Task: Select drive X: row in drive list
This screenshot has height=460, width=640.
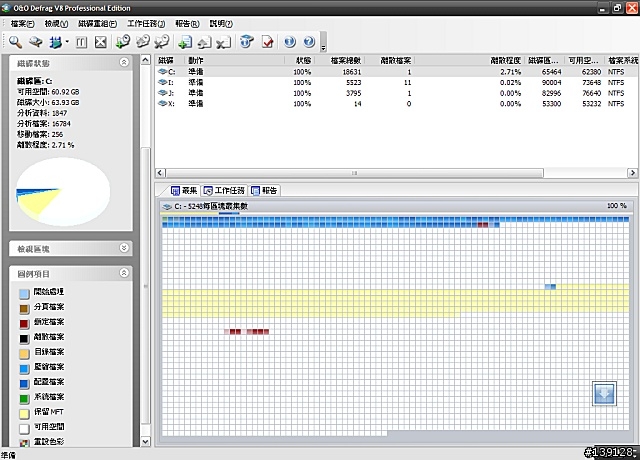Action: click(x=396, y=104)
